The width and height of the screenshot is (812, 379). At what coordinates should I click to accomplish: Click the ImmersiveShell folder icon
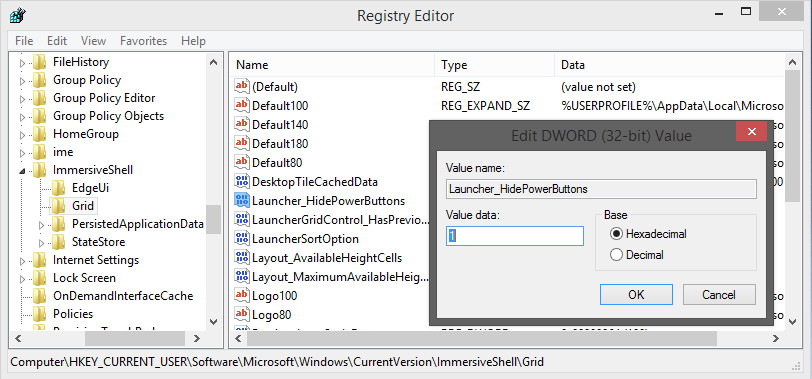click(39, 170)
